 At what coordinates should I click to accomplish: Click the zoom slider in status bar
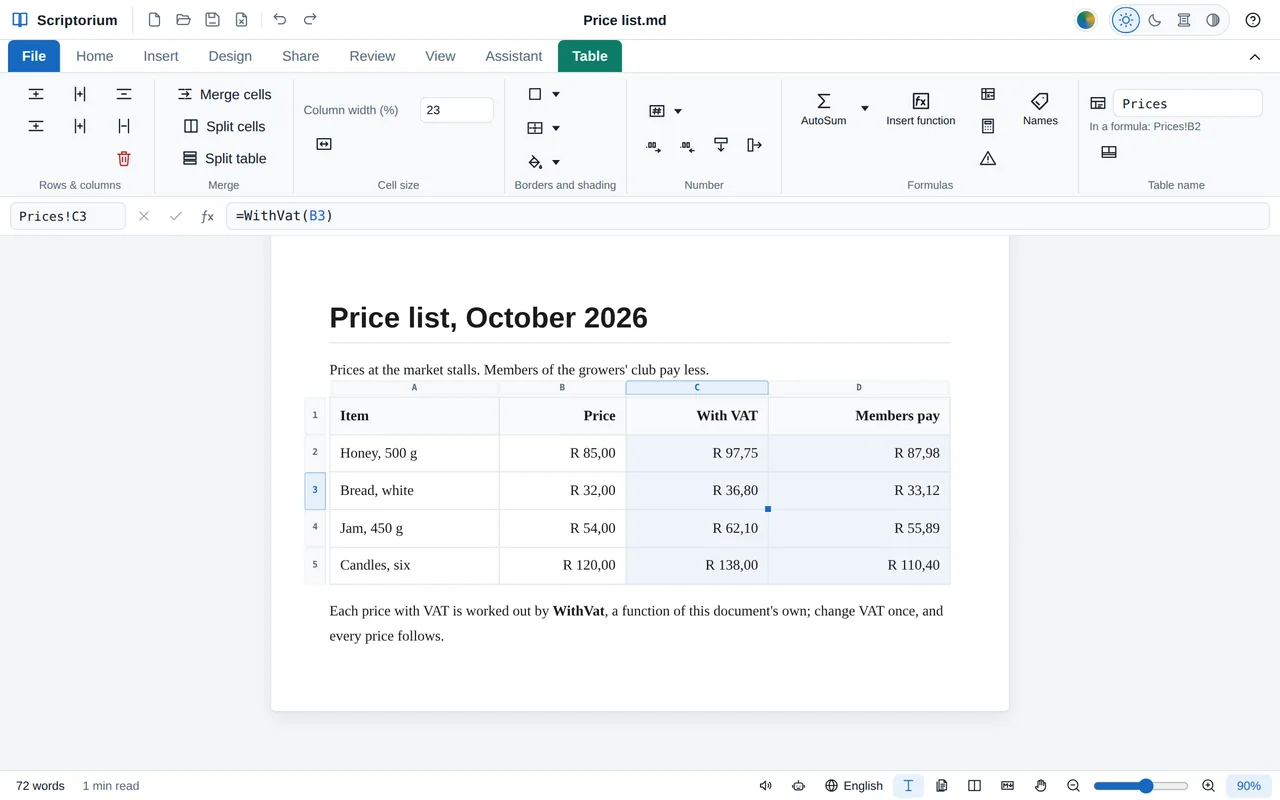pos(1141,786)
